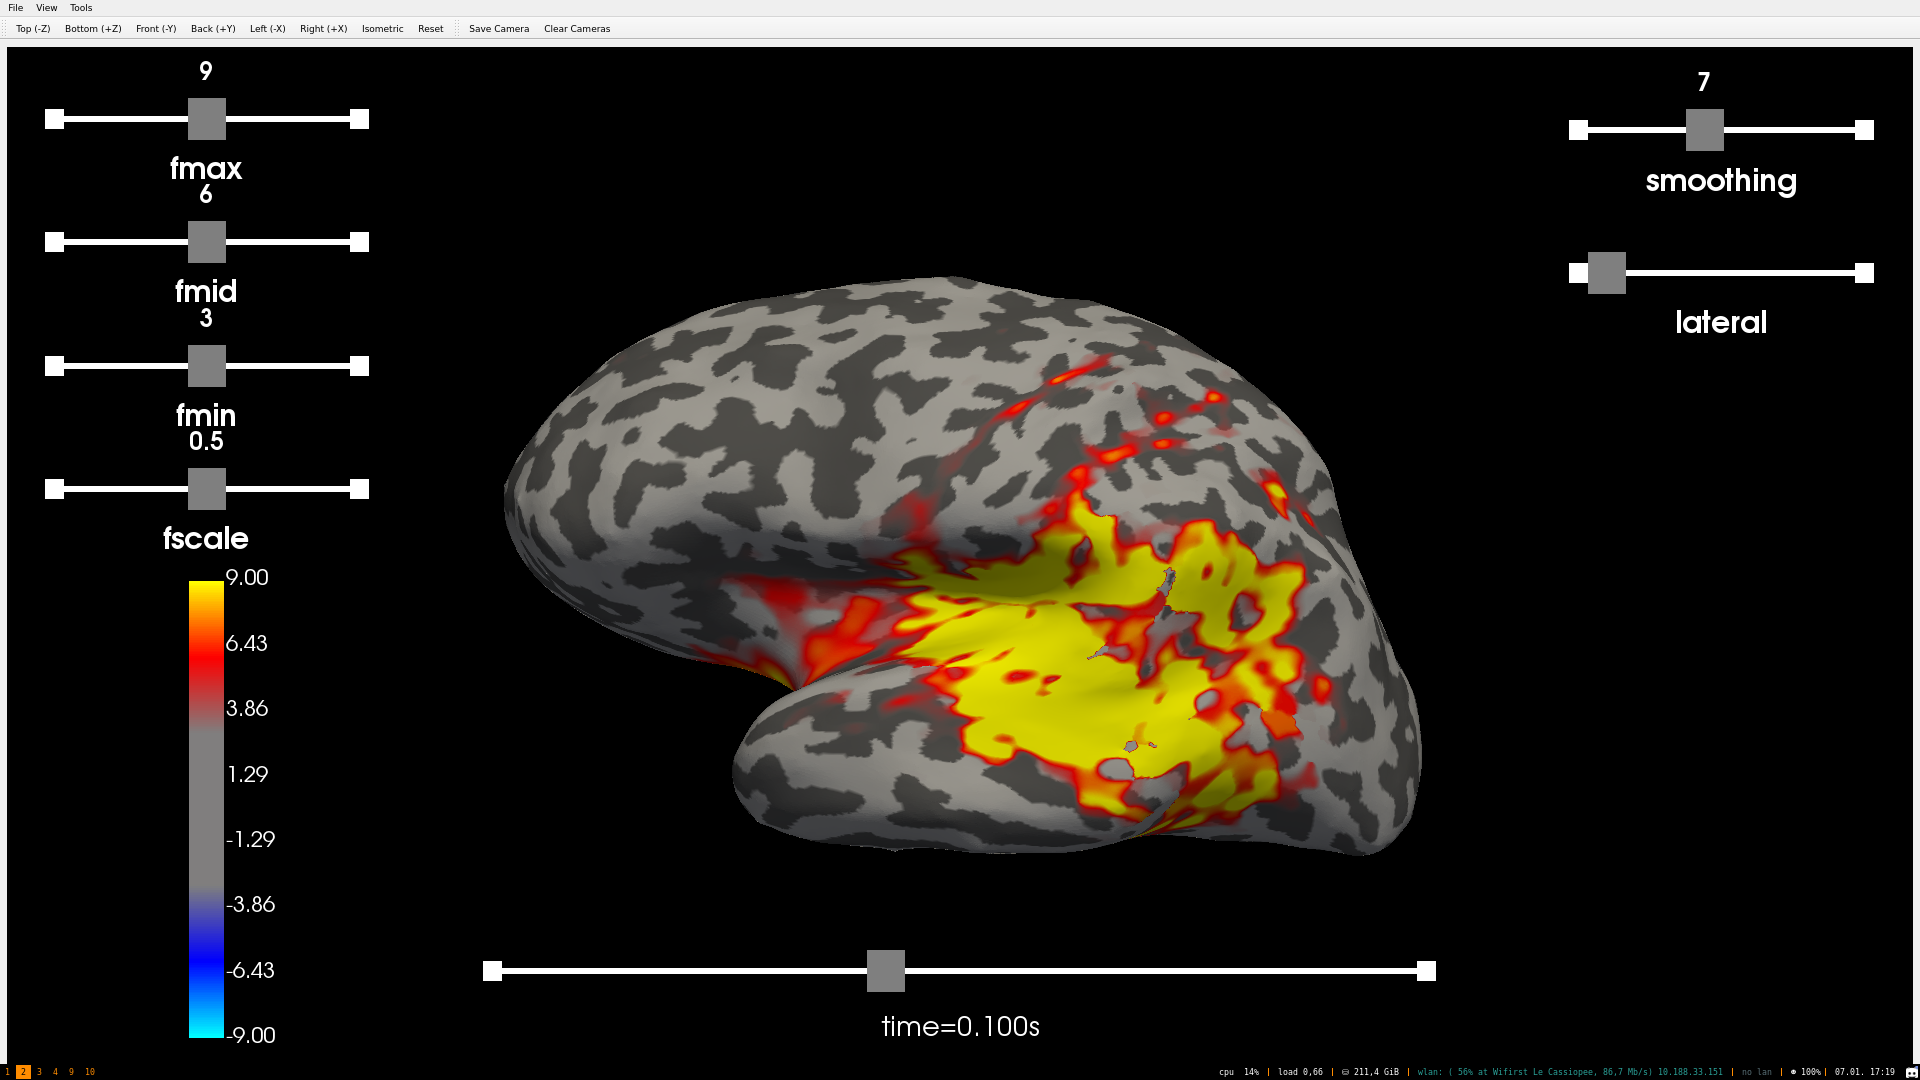Switch to Top (-Z) camera view

pos(33,29)
